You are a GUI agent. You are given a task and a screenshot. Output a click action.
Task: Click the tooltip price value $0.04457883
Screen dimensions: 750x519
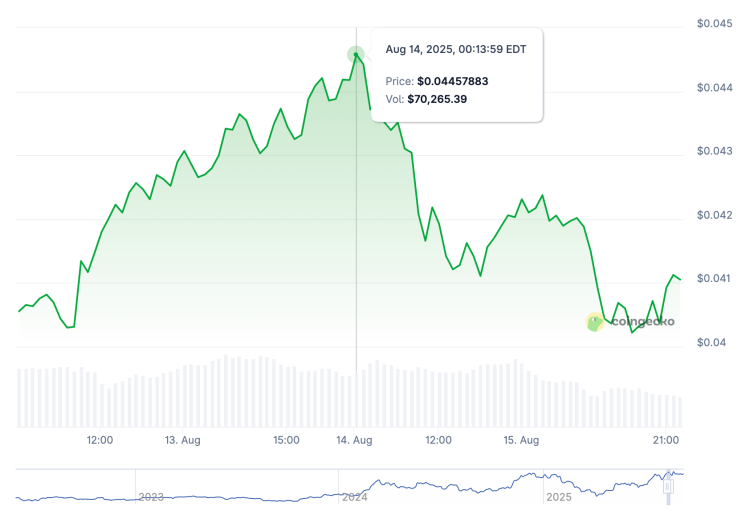(x=452, y=81)
